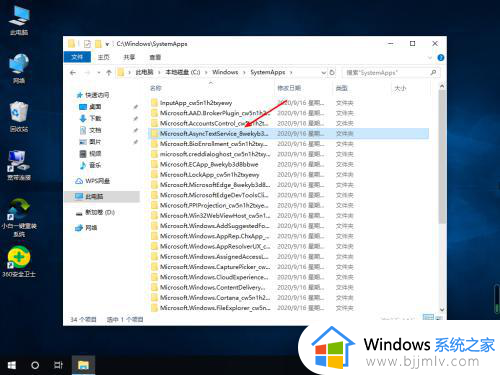Launch 360安全卫士 desktop shortcut
The height and width of the screenshot is (375, 500).
pyautogui.click(x=19, y=262)
